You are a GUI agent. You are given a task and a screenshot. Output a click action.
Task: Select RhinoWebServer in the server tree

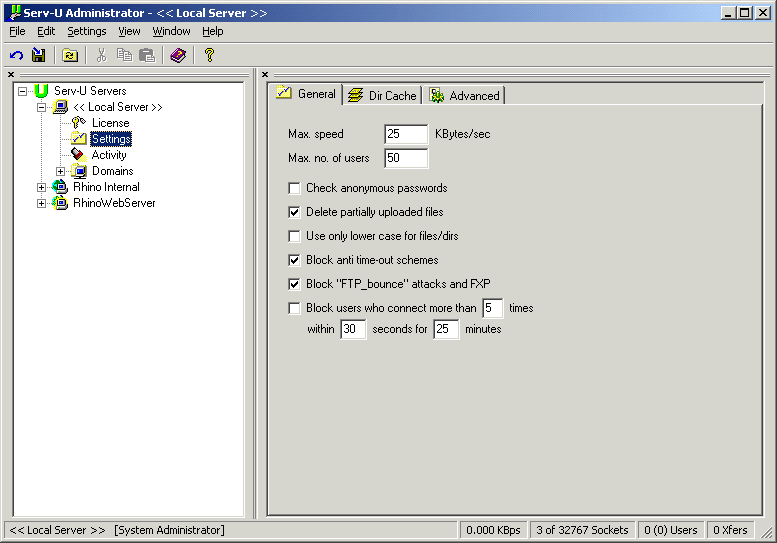(x=113, y=203)
